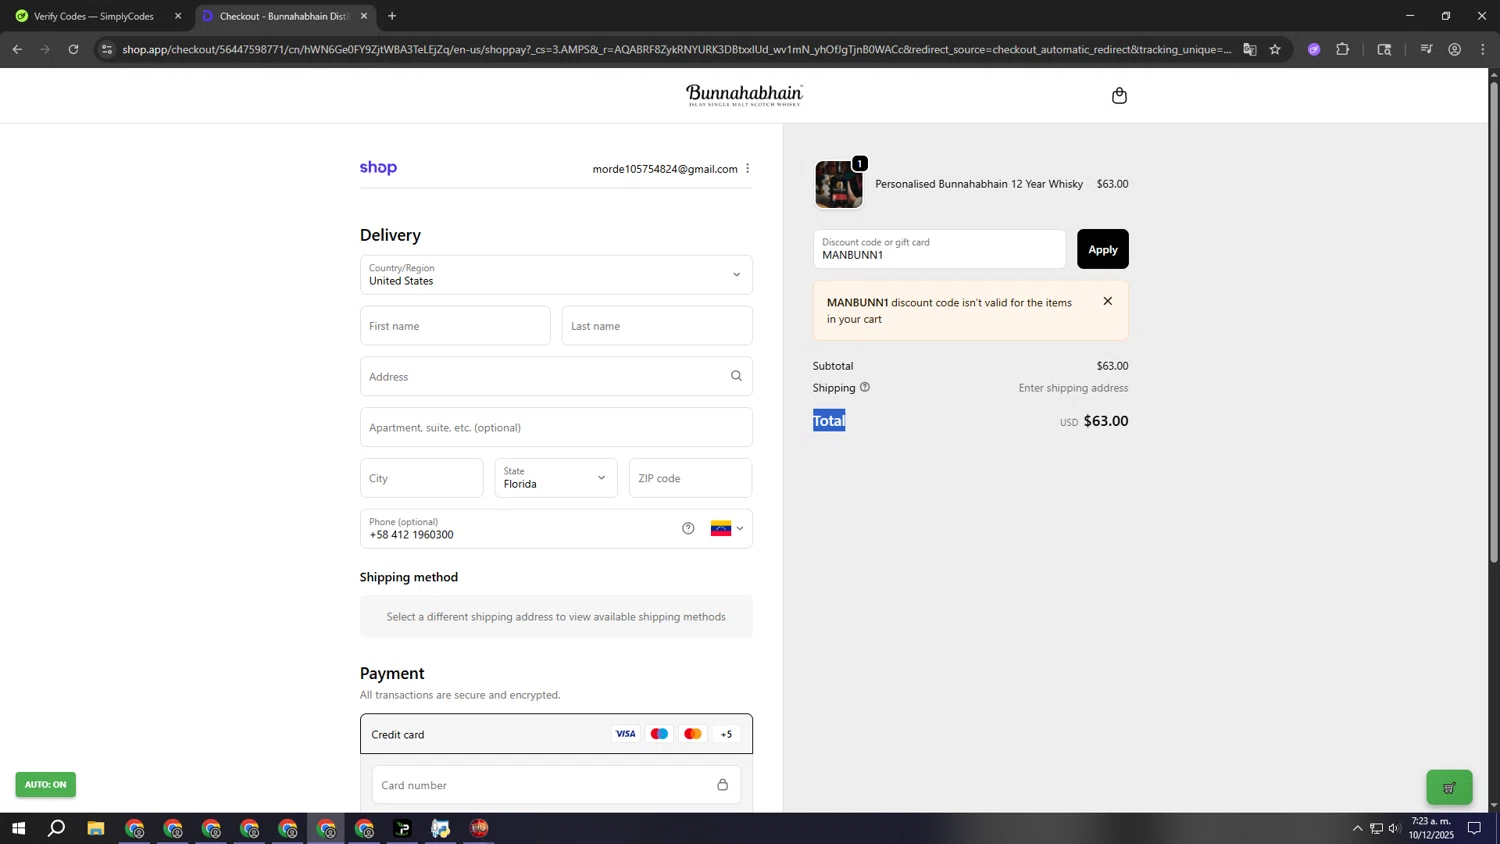The width and height of the screenshot is (1500, 844).
Task: Click the Last name field
Action: coord(657,326)
